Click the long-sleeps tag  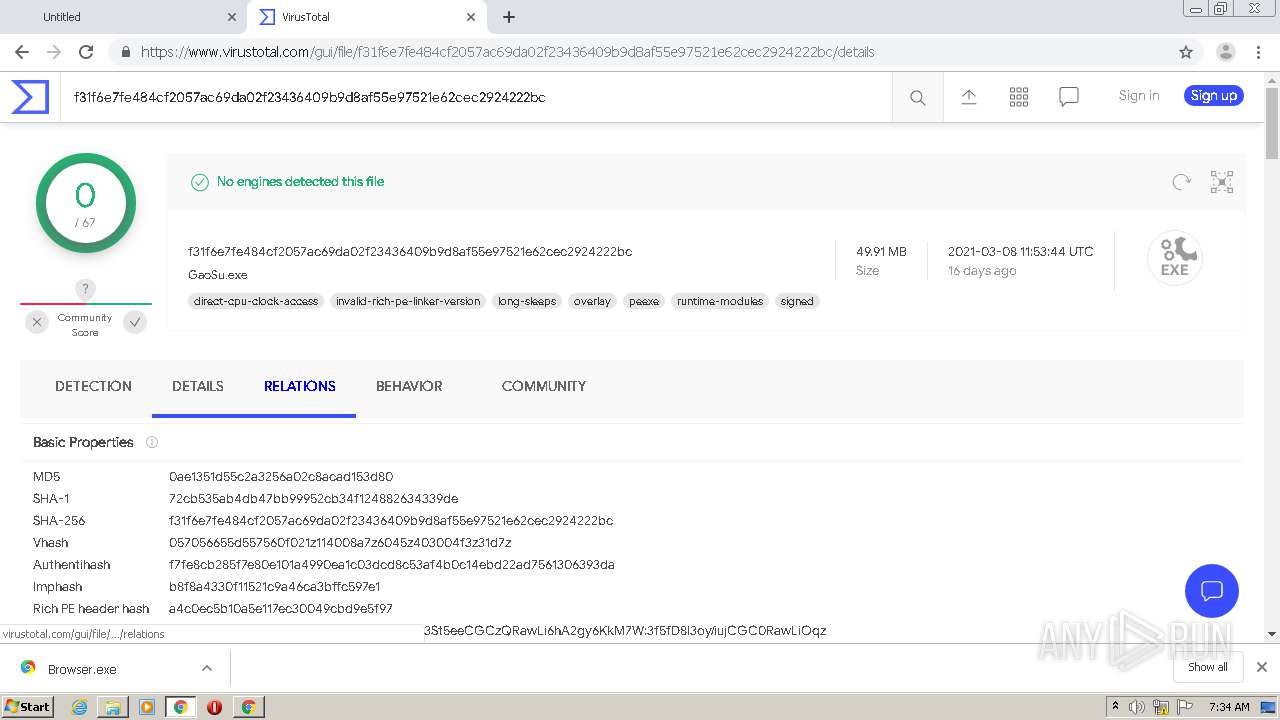pyautogui.click(x=527, y=301)
